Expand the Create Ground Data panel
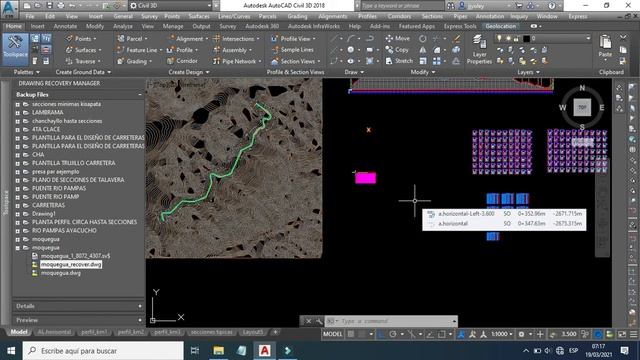This screenshot has width=640, height=360. [83, 72]
